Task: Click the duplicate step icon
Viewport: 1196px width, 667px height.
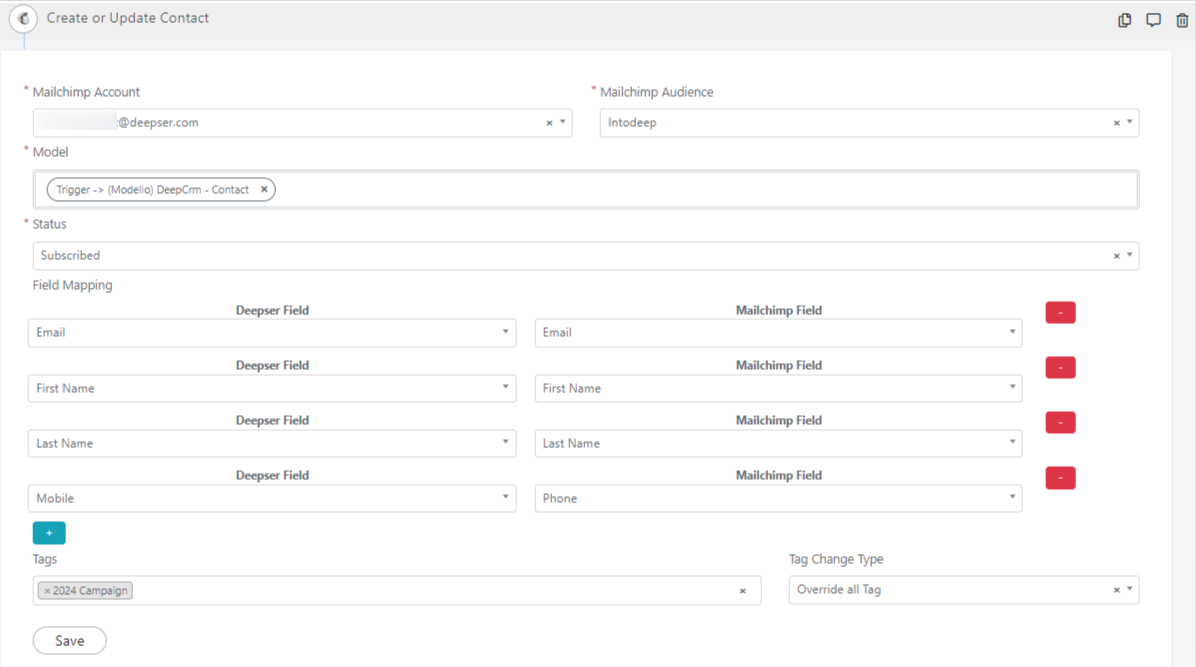Action: tap(1124, 20)
